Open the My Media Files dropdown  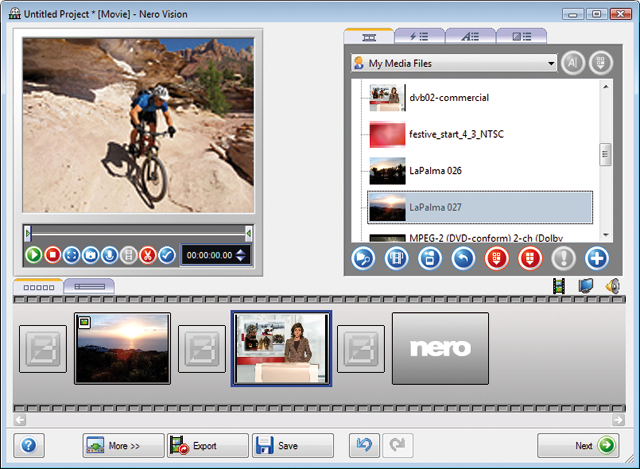(549, 63)
